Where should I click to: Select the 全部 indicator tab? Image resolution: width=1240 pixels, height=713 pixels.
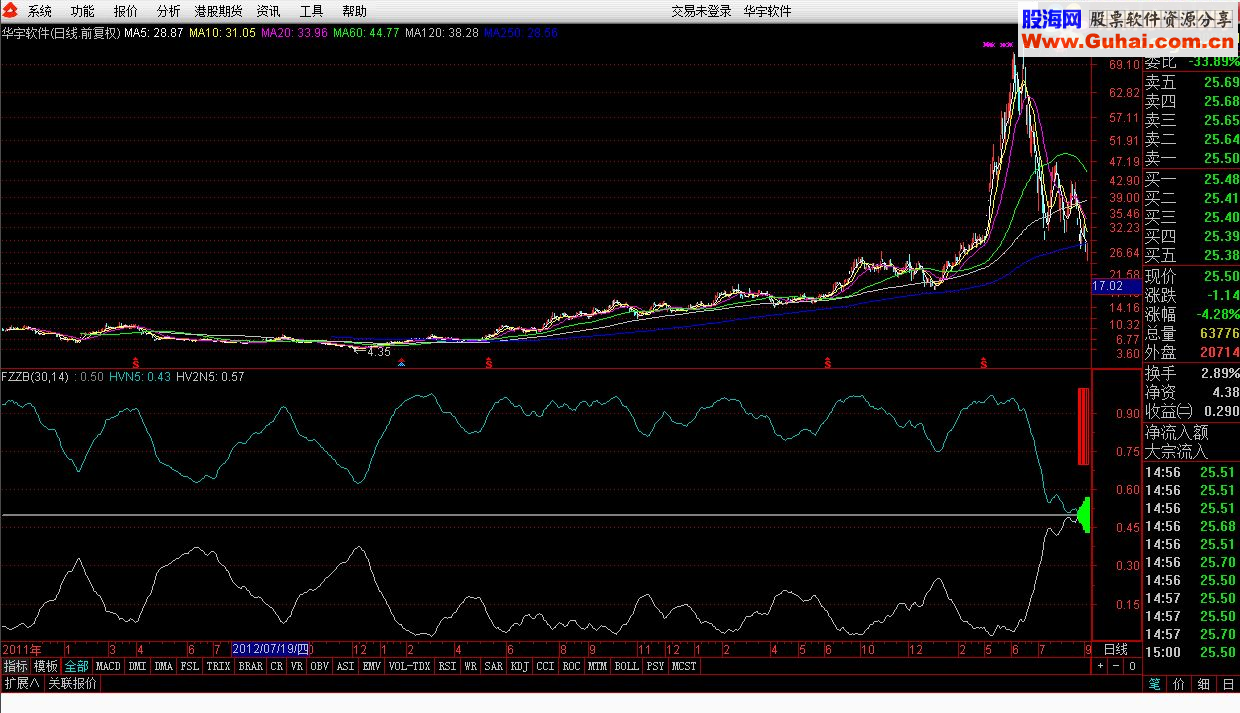[77, 666]
